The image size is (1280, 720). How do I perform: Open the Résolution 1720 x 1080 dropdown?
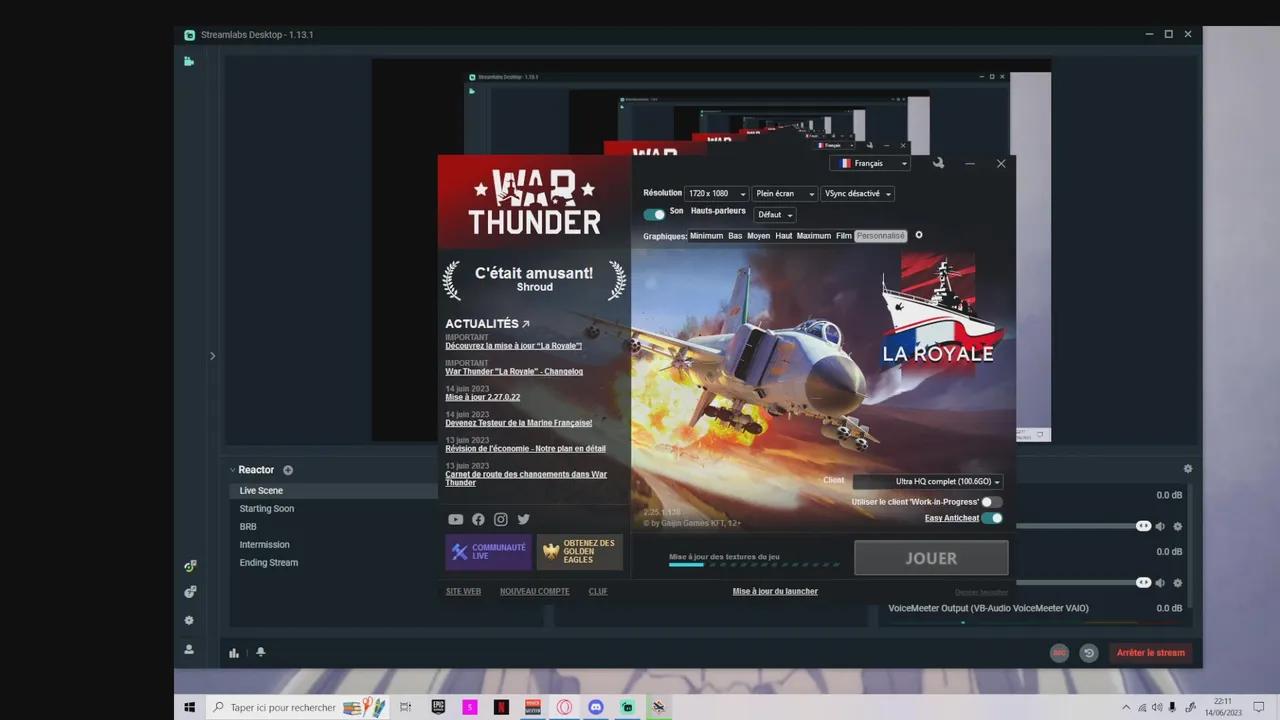(x=716, y=194)
